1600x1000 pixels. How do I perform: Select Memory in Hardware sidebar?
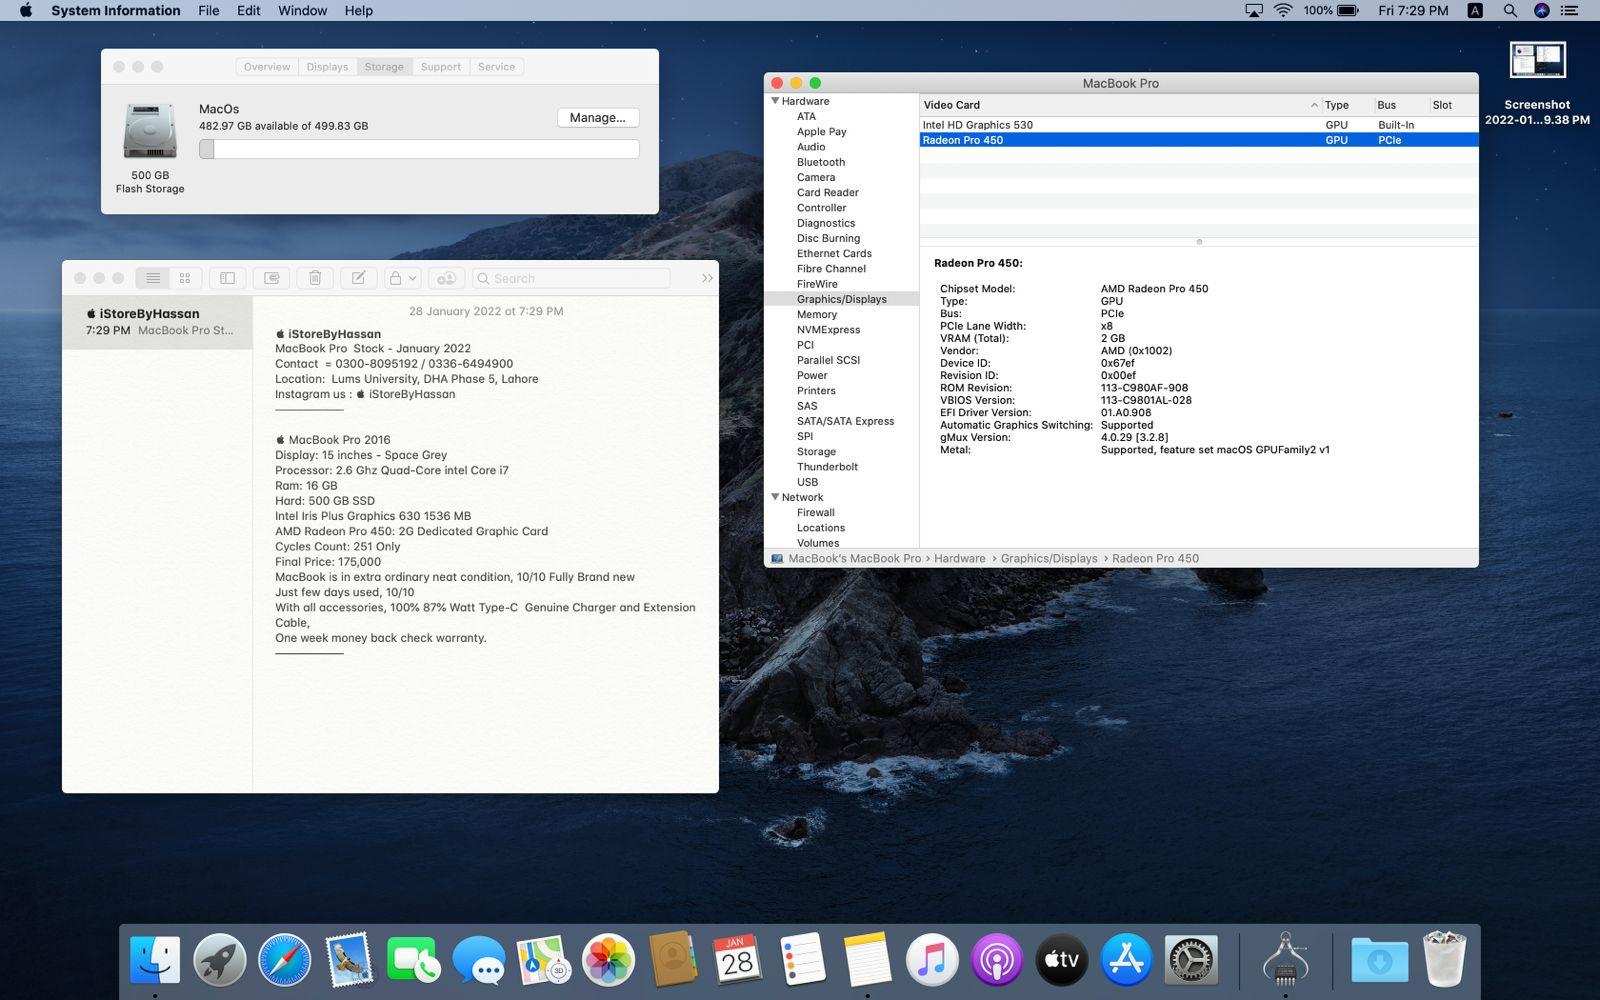click(817, 314)
